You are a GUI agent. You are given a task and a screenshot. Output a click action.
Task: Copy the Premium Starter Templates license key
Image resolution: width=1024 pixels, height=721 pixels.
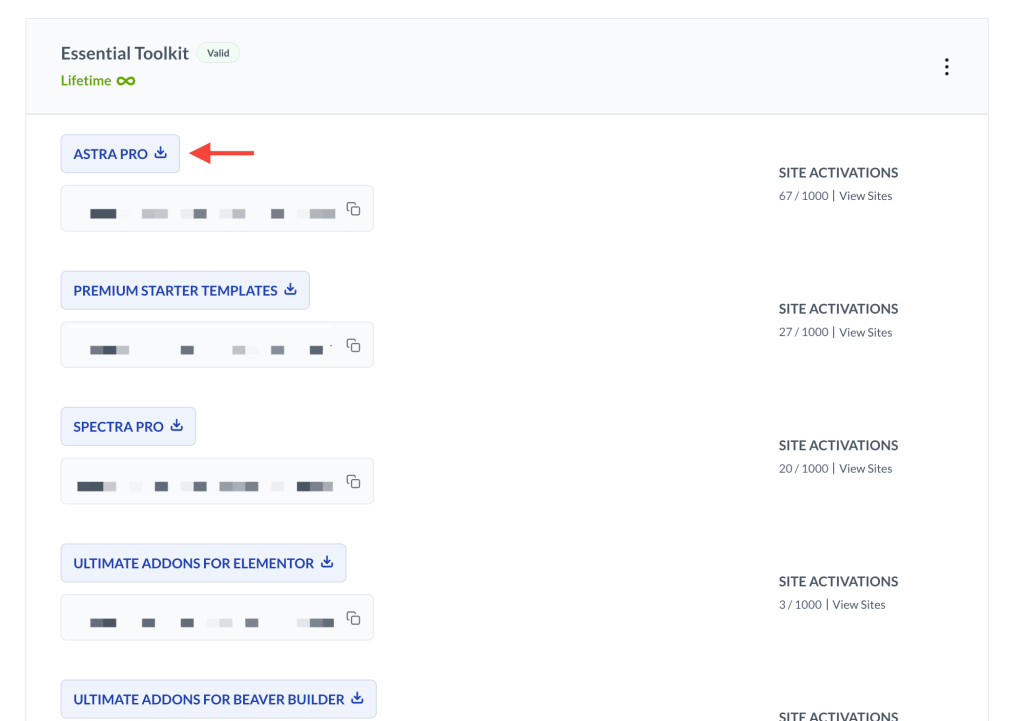click(x=353, y=343)
